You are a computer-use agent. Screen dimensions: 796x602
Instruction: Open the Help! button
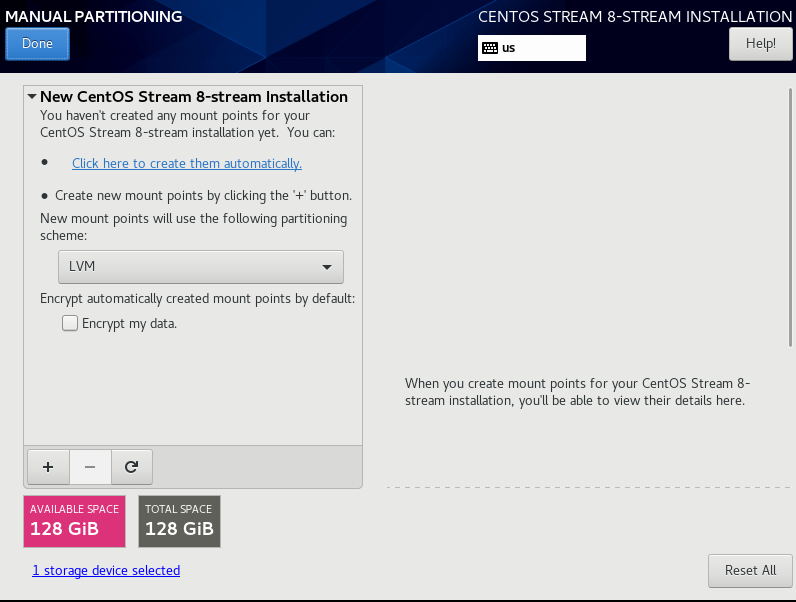[x=760, y=44]
